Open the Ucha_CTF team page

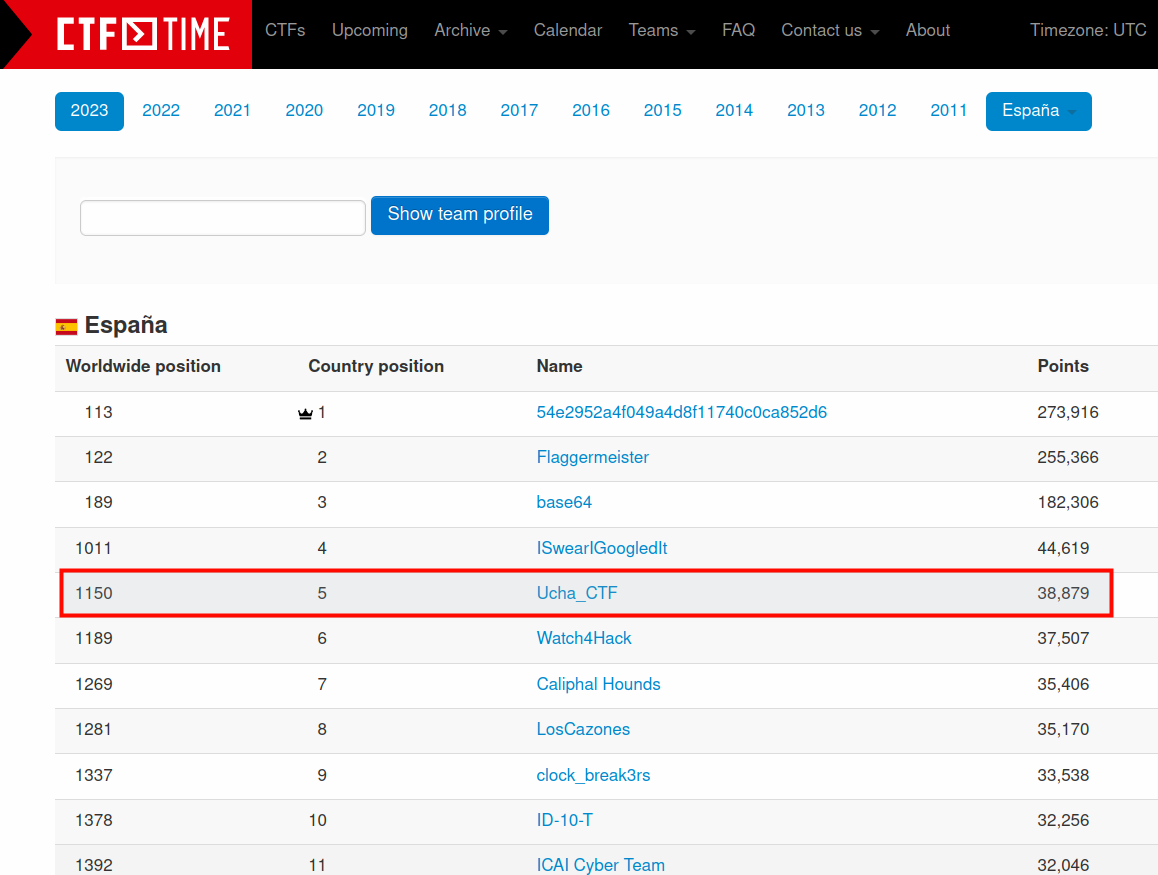(x=577, y=594)
